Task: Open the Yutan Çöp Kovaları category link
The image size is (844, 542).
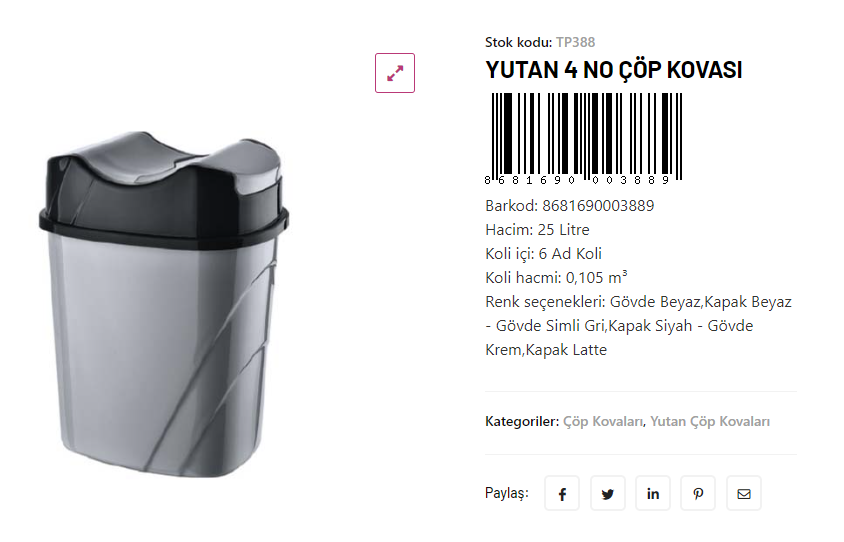Action: click(x=709, y=421)
